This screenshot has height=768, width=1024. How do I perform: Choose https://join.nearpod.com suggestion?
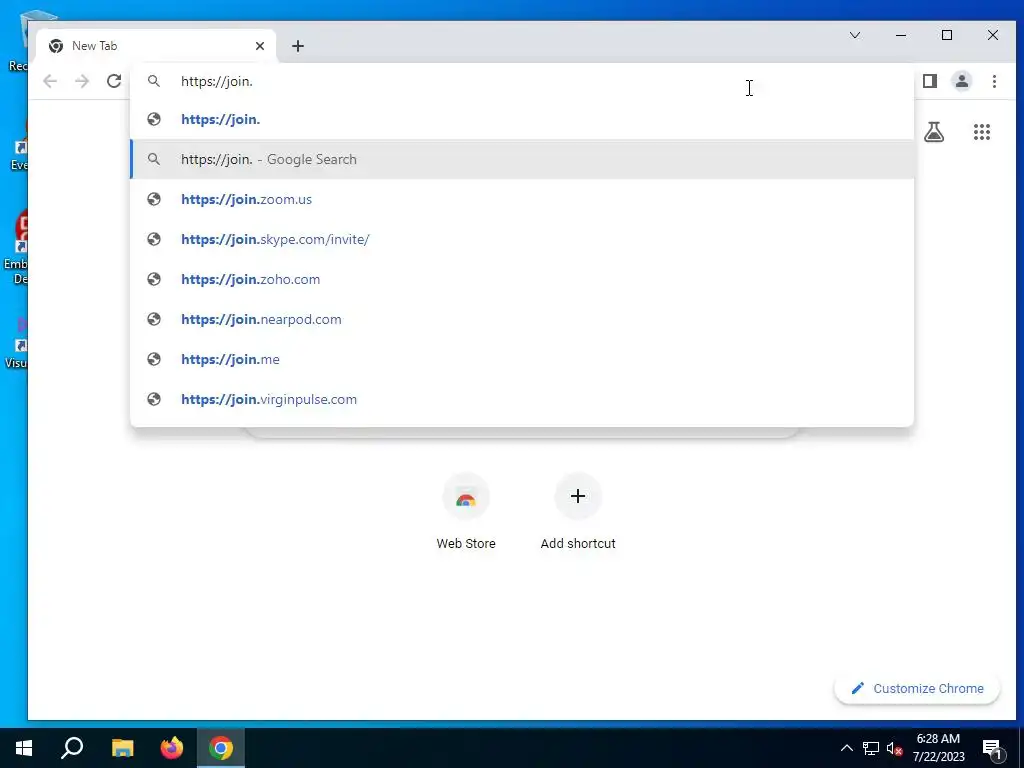pyautogui.click(x=522, y=319)
